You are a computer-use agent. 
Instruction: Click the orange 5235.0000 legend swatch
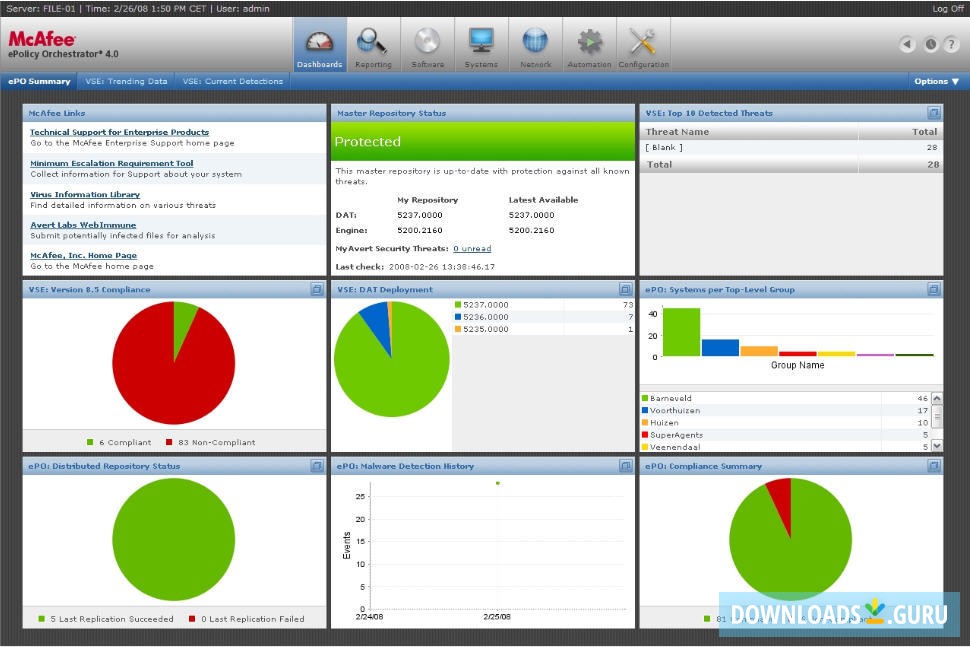point(458,329)
